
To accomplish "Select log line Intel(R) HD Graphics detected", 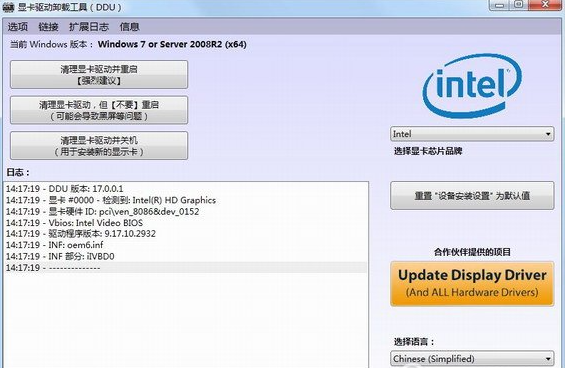I will (186, 200).
